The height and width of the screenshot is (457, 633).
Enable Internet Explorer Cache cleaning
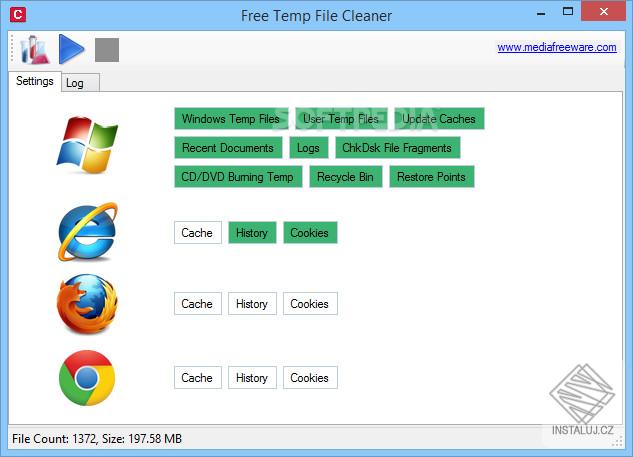click(x=198, y=233)
